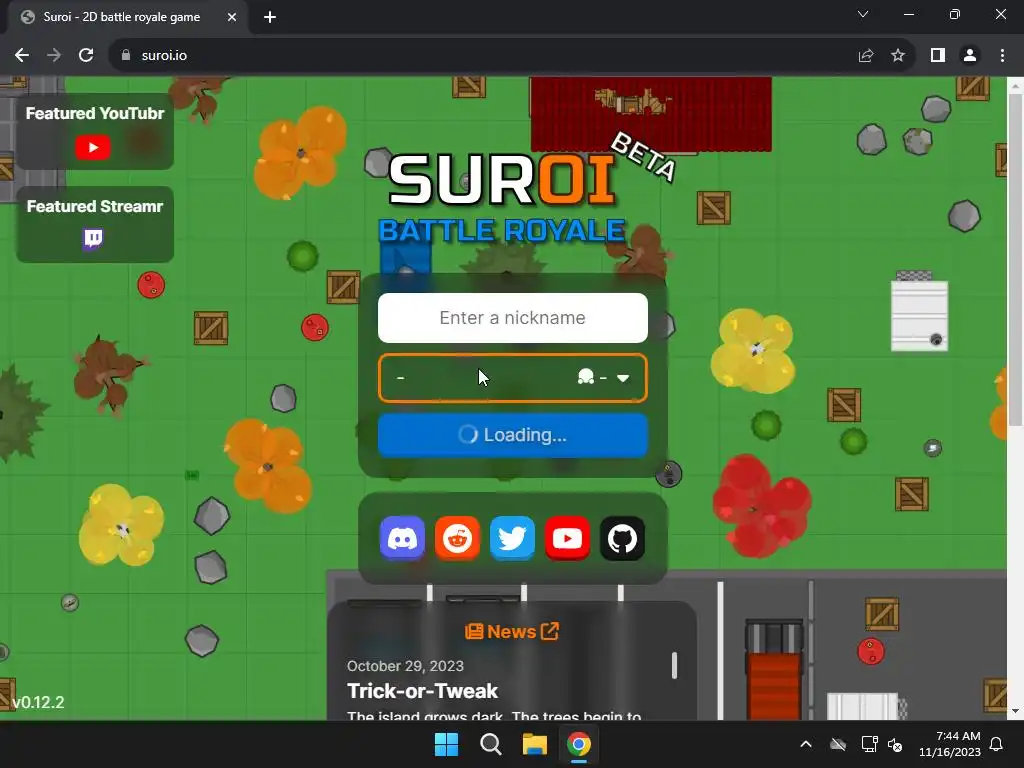Click the Chrome taskbar icon
1024x768 pixels.
coord(579,744)
